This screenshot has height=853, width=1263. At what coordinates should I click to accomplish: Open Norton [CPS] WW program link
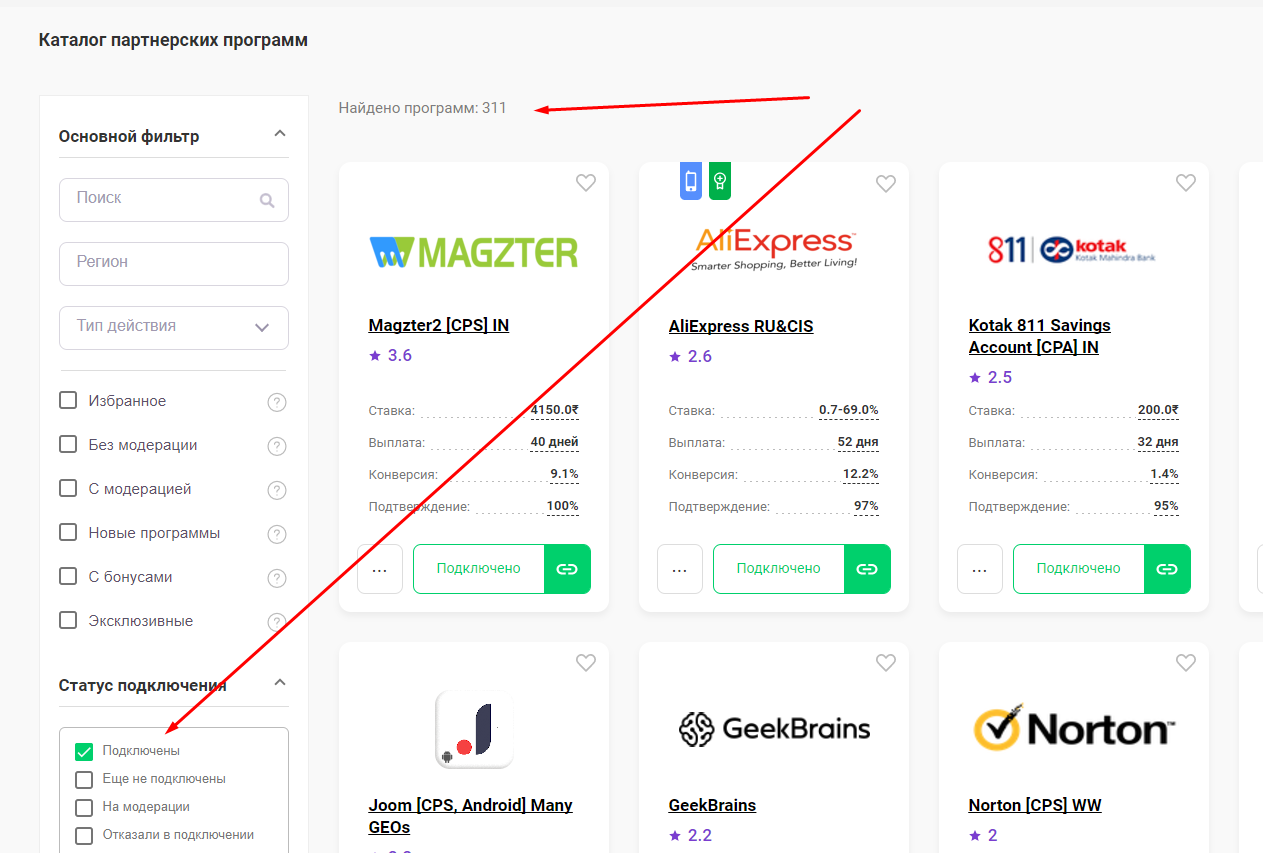1035,805
